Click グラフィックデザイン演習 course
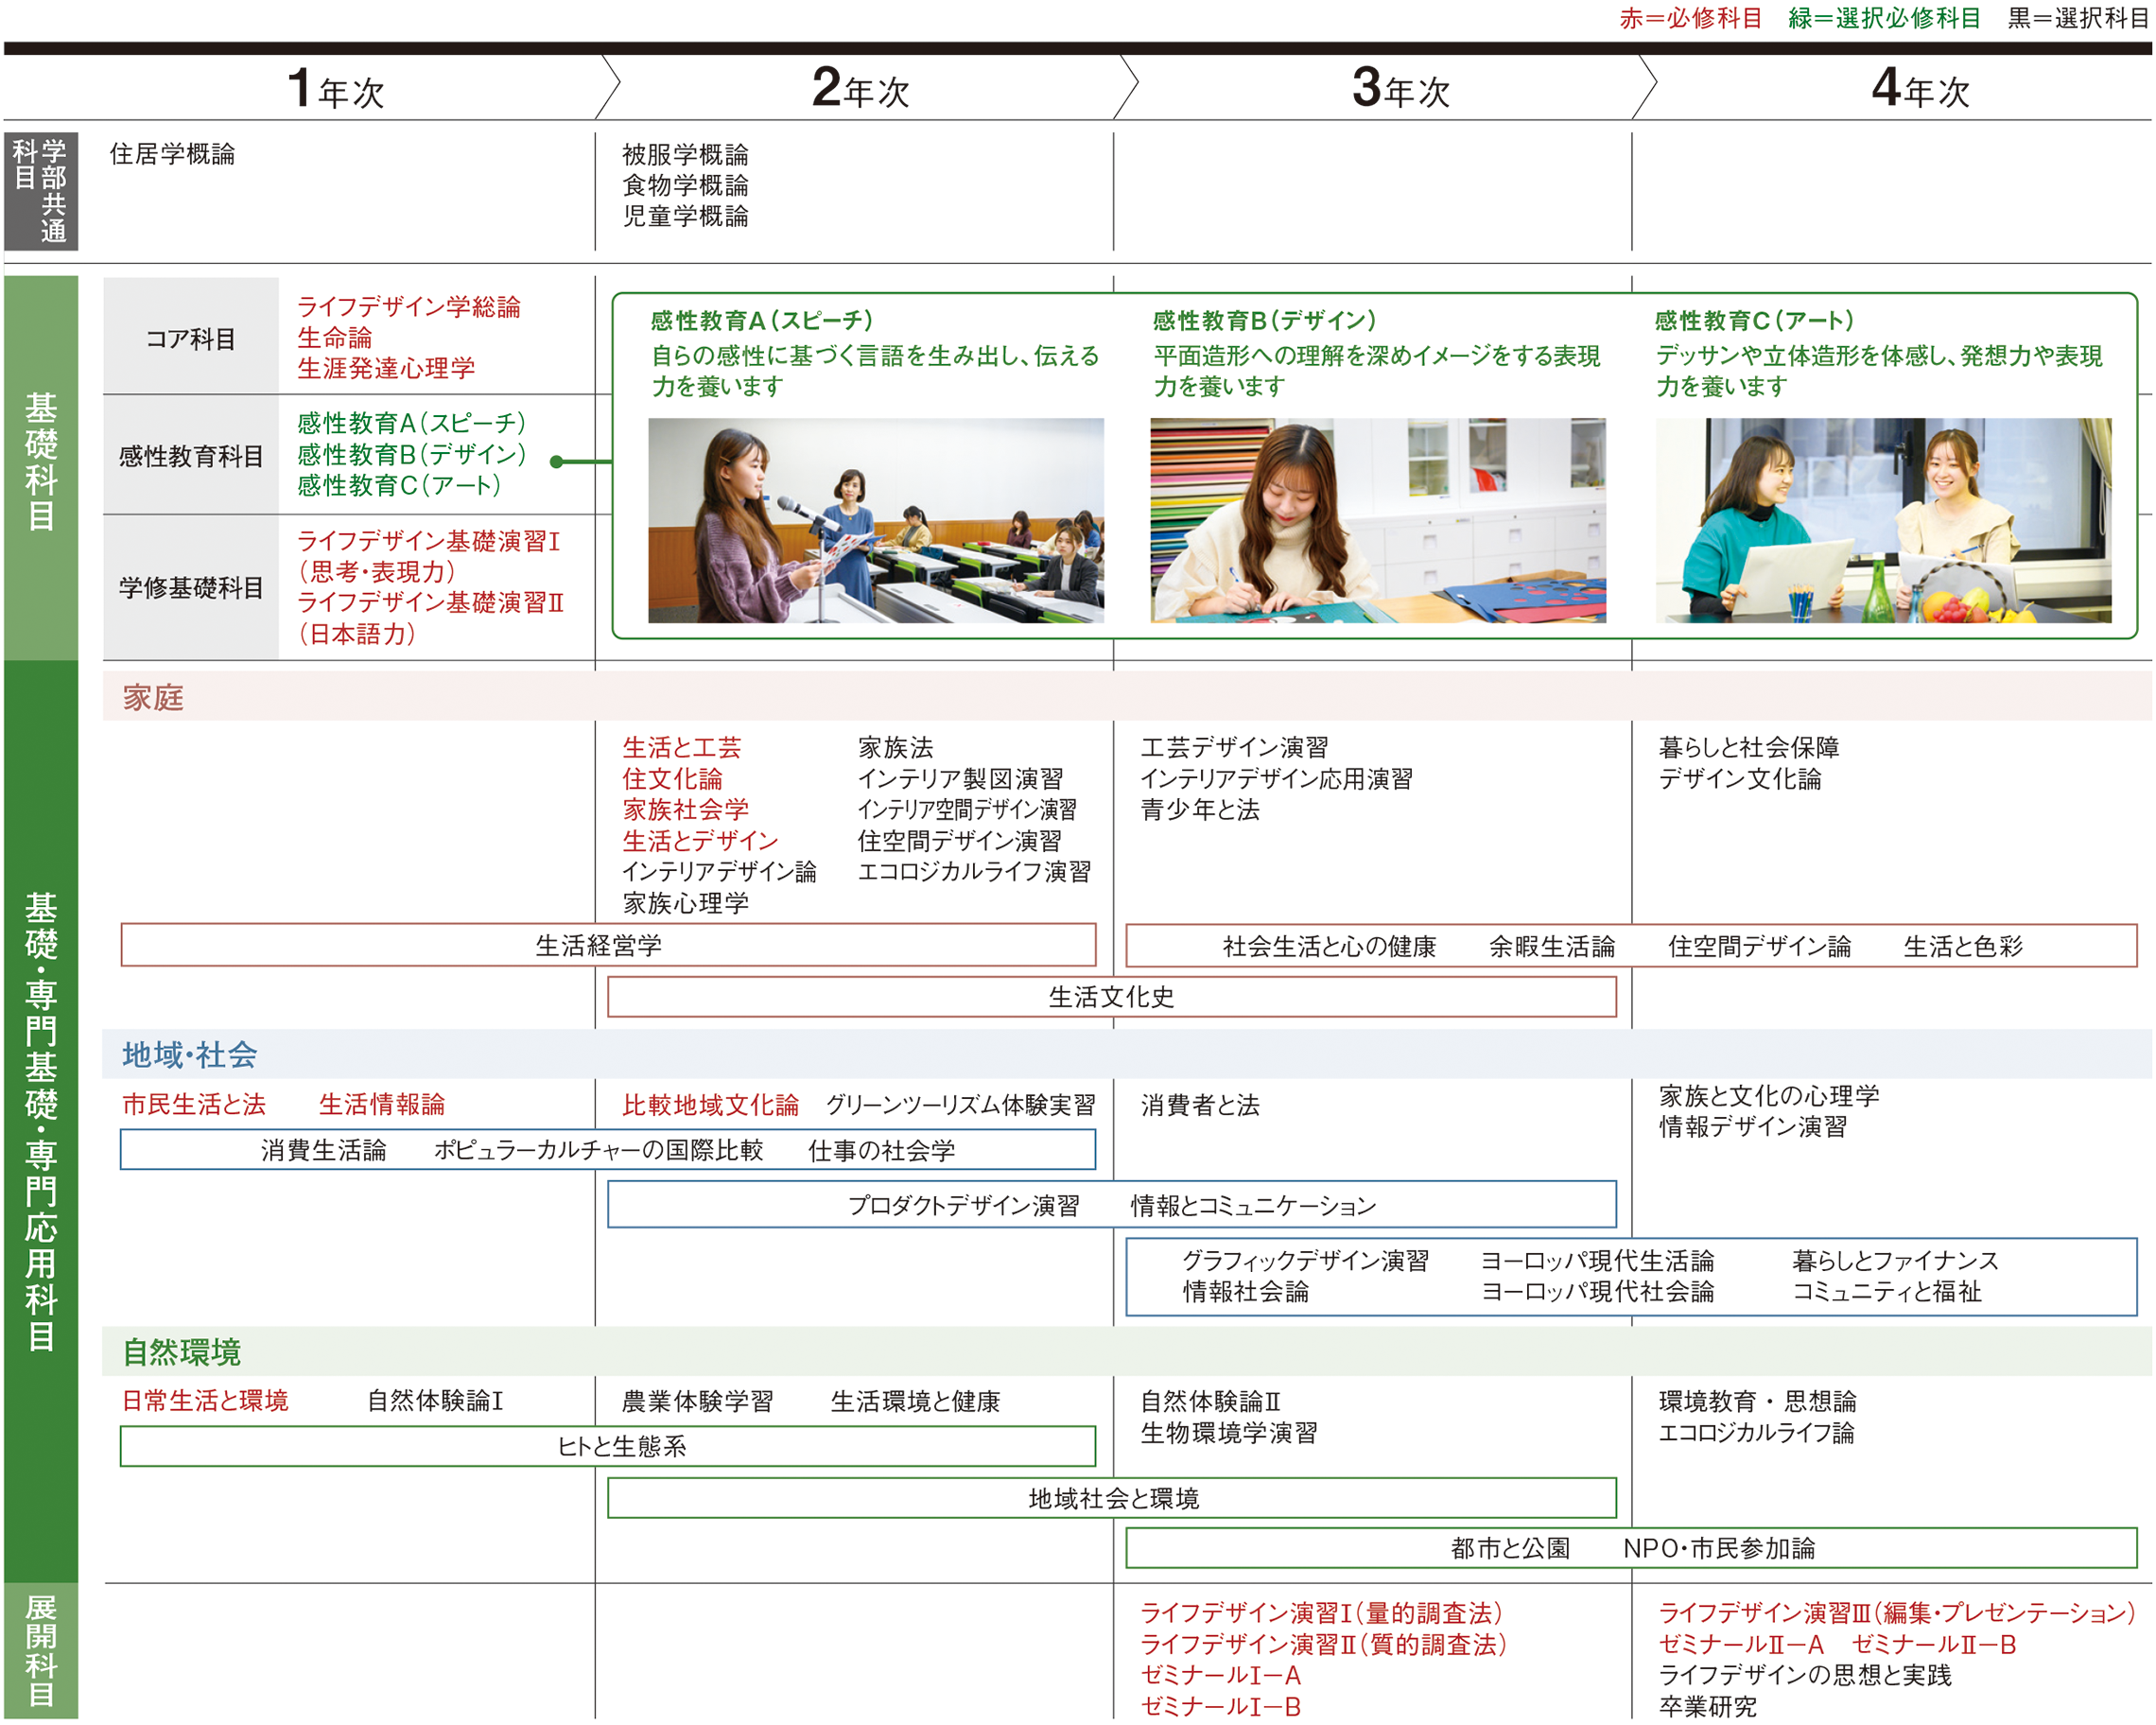The height and width of the screenshot is (1725, 2156). 1305,1260
